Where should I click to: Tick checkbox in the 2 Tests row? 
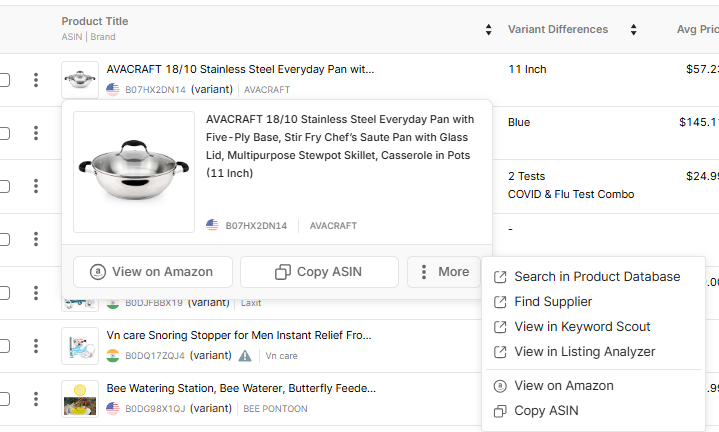pyautogui.click(x=4, y=186)
